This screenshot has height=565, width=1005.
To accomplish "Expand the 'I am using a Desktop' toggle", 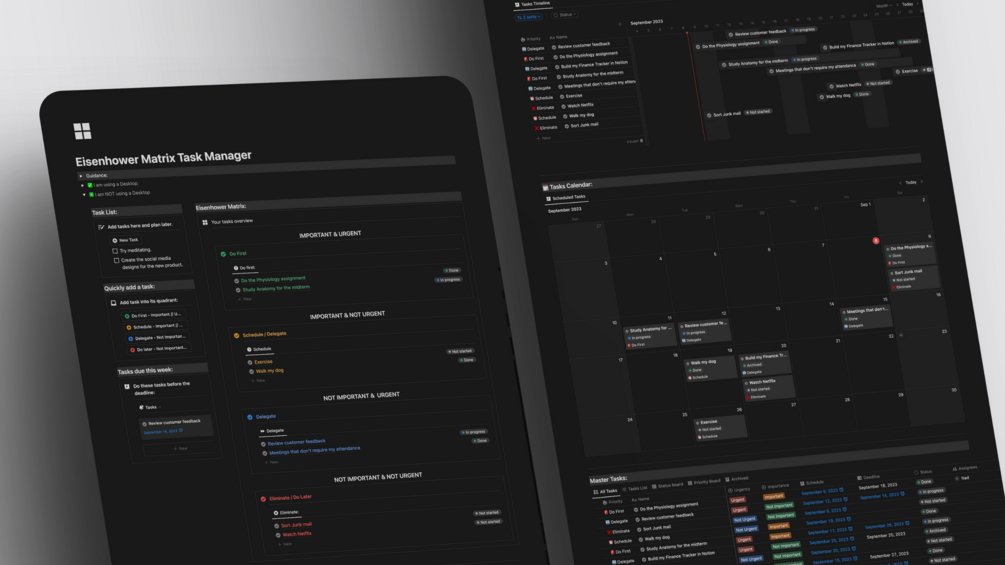I will click(x=83, y=185).
